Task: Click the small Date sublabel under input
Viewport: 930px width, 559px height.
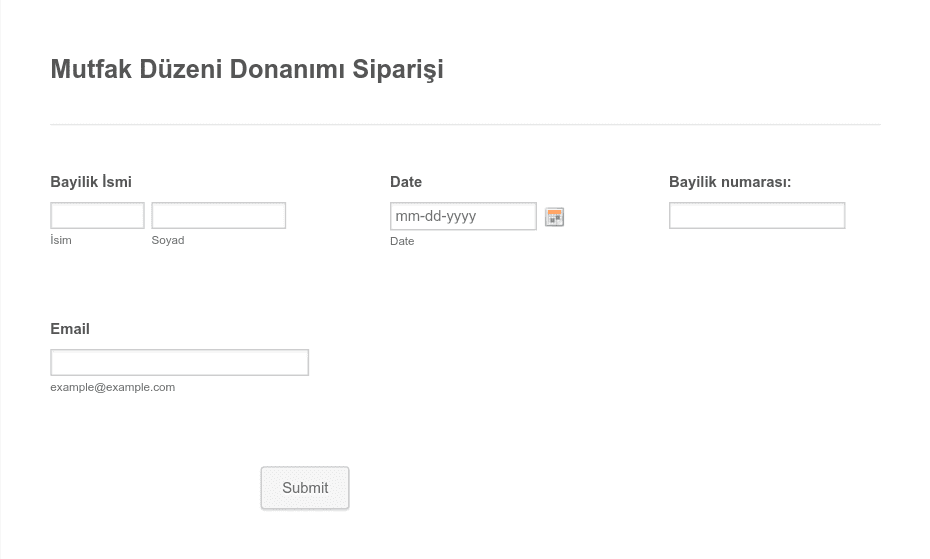Action: point(402,242)
